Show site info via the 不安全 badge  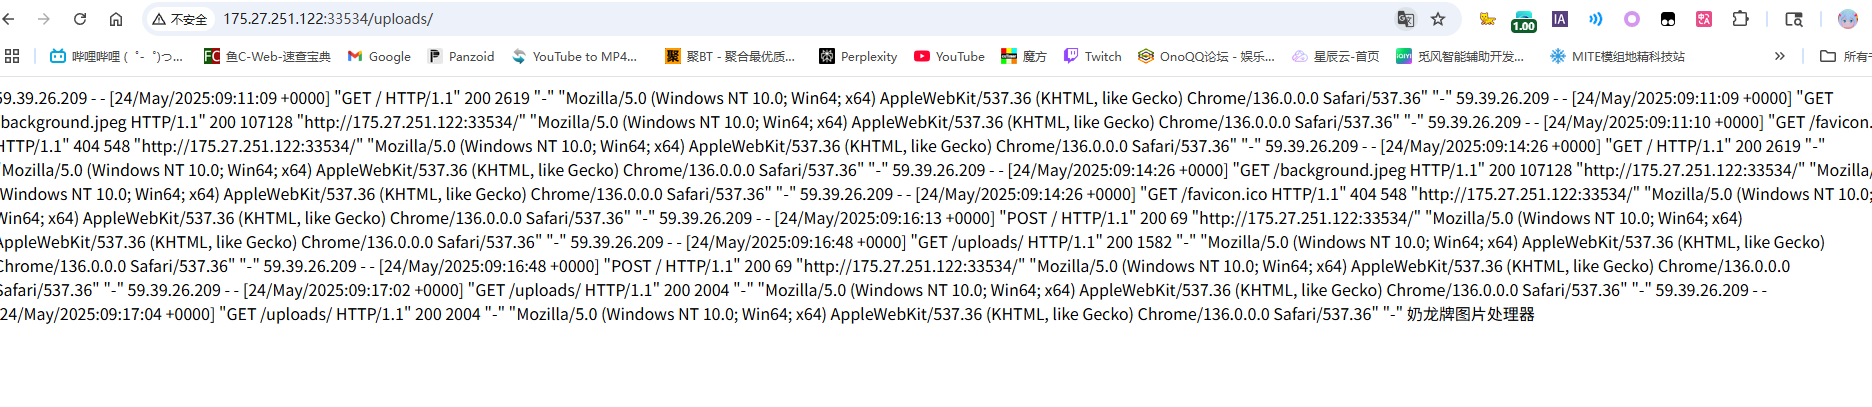coord(180,19)
